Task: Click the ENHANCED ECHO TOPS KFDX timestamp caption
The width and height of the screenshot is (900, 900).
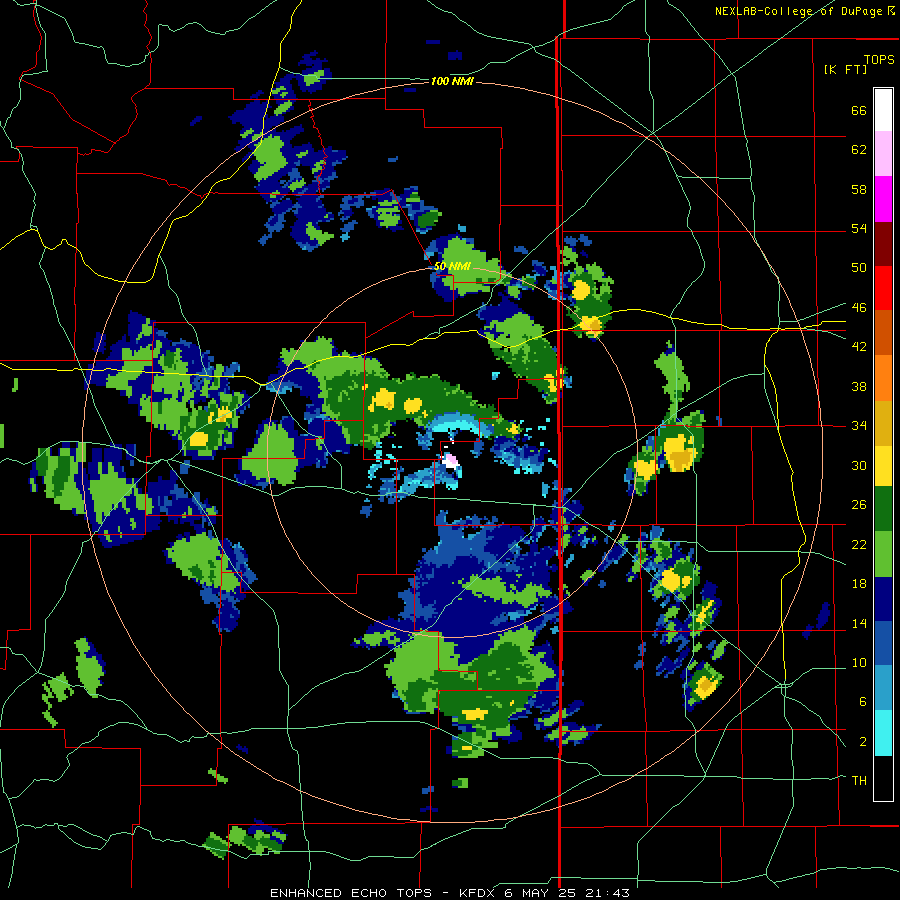Action: coord(449,893)
